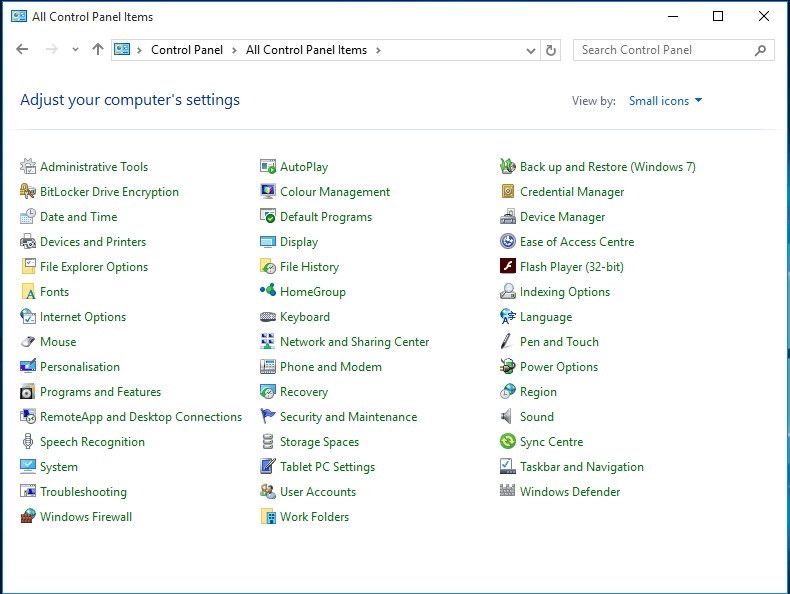Open the Language link
790x594 pixels.
[546, 317]
